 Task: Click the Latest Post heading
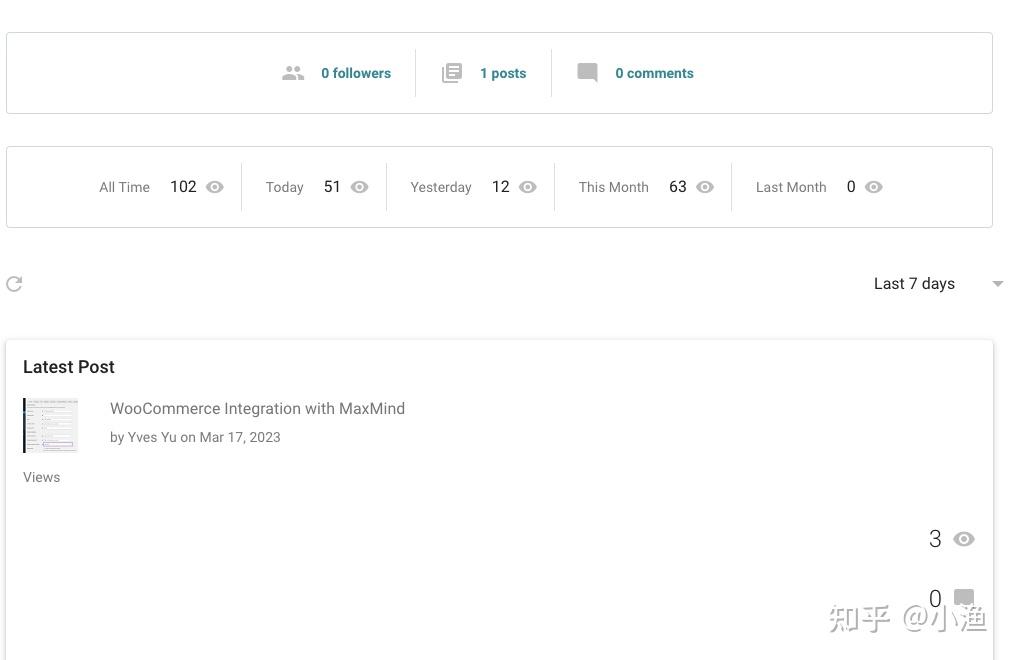[69, 367]
